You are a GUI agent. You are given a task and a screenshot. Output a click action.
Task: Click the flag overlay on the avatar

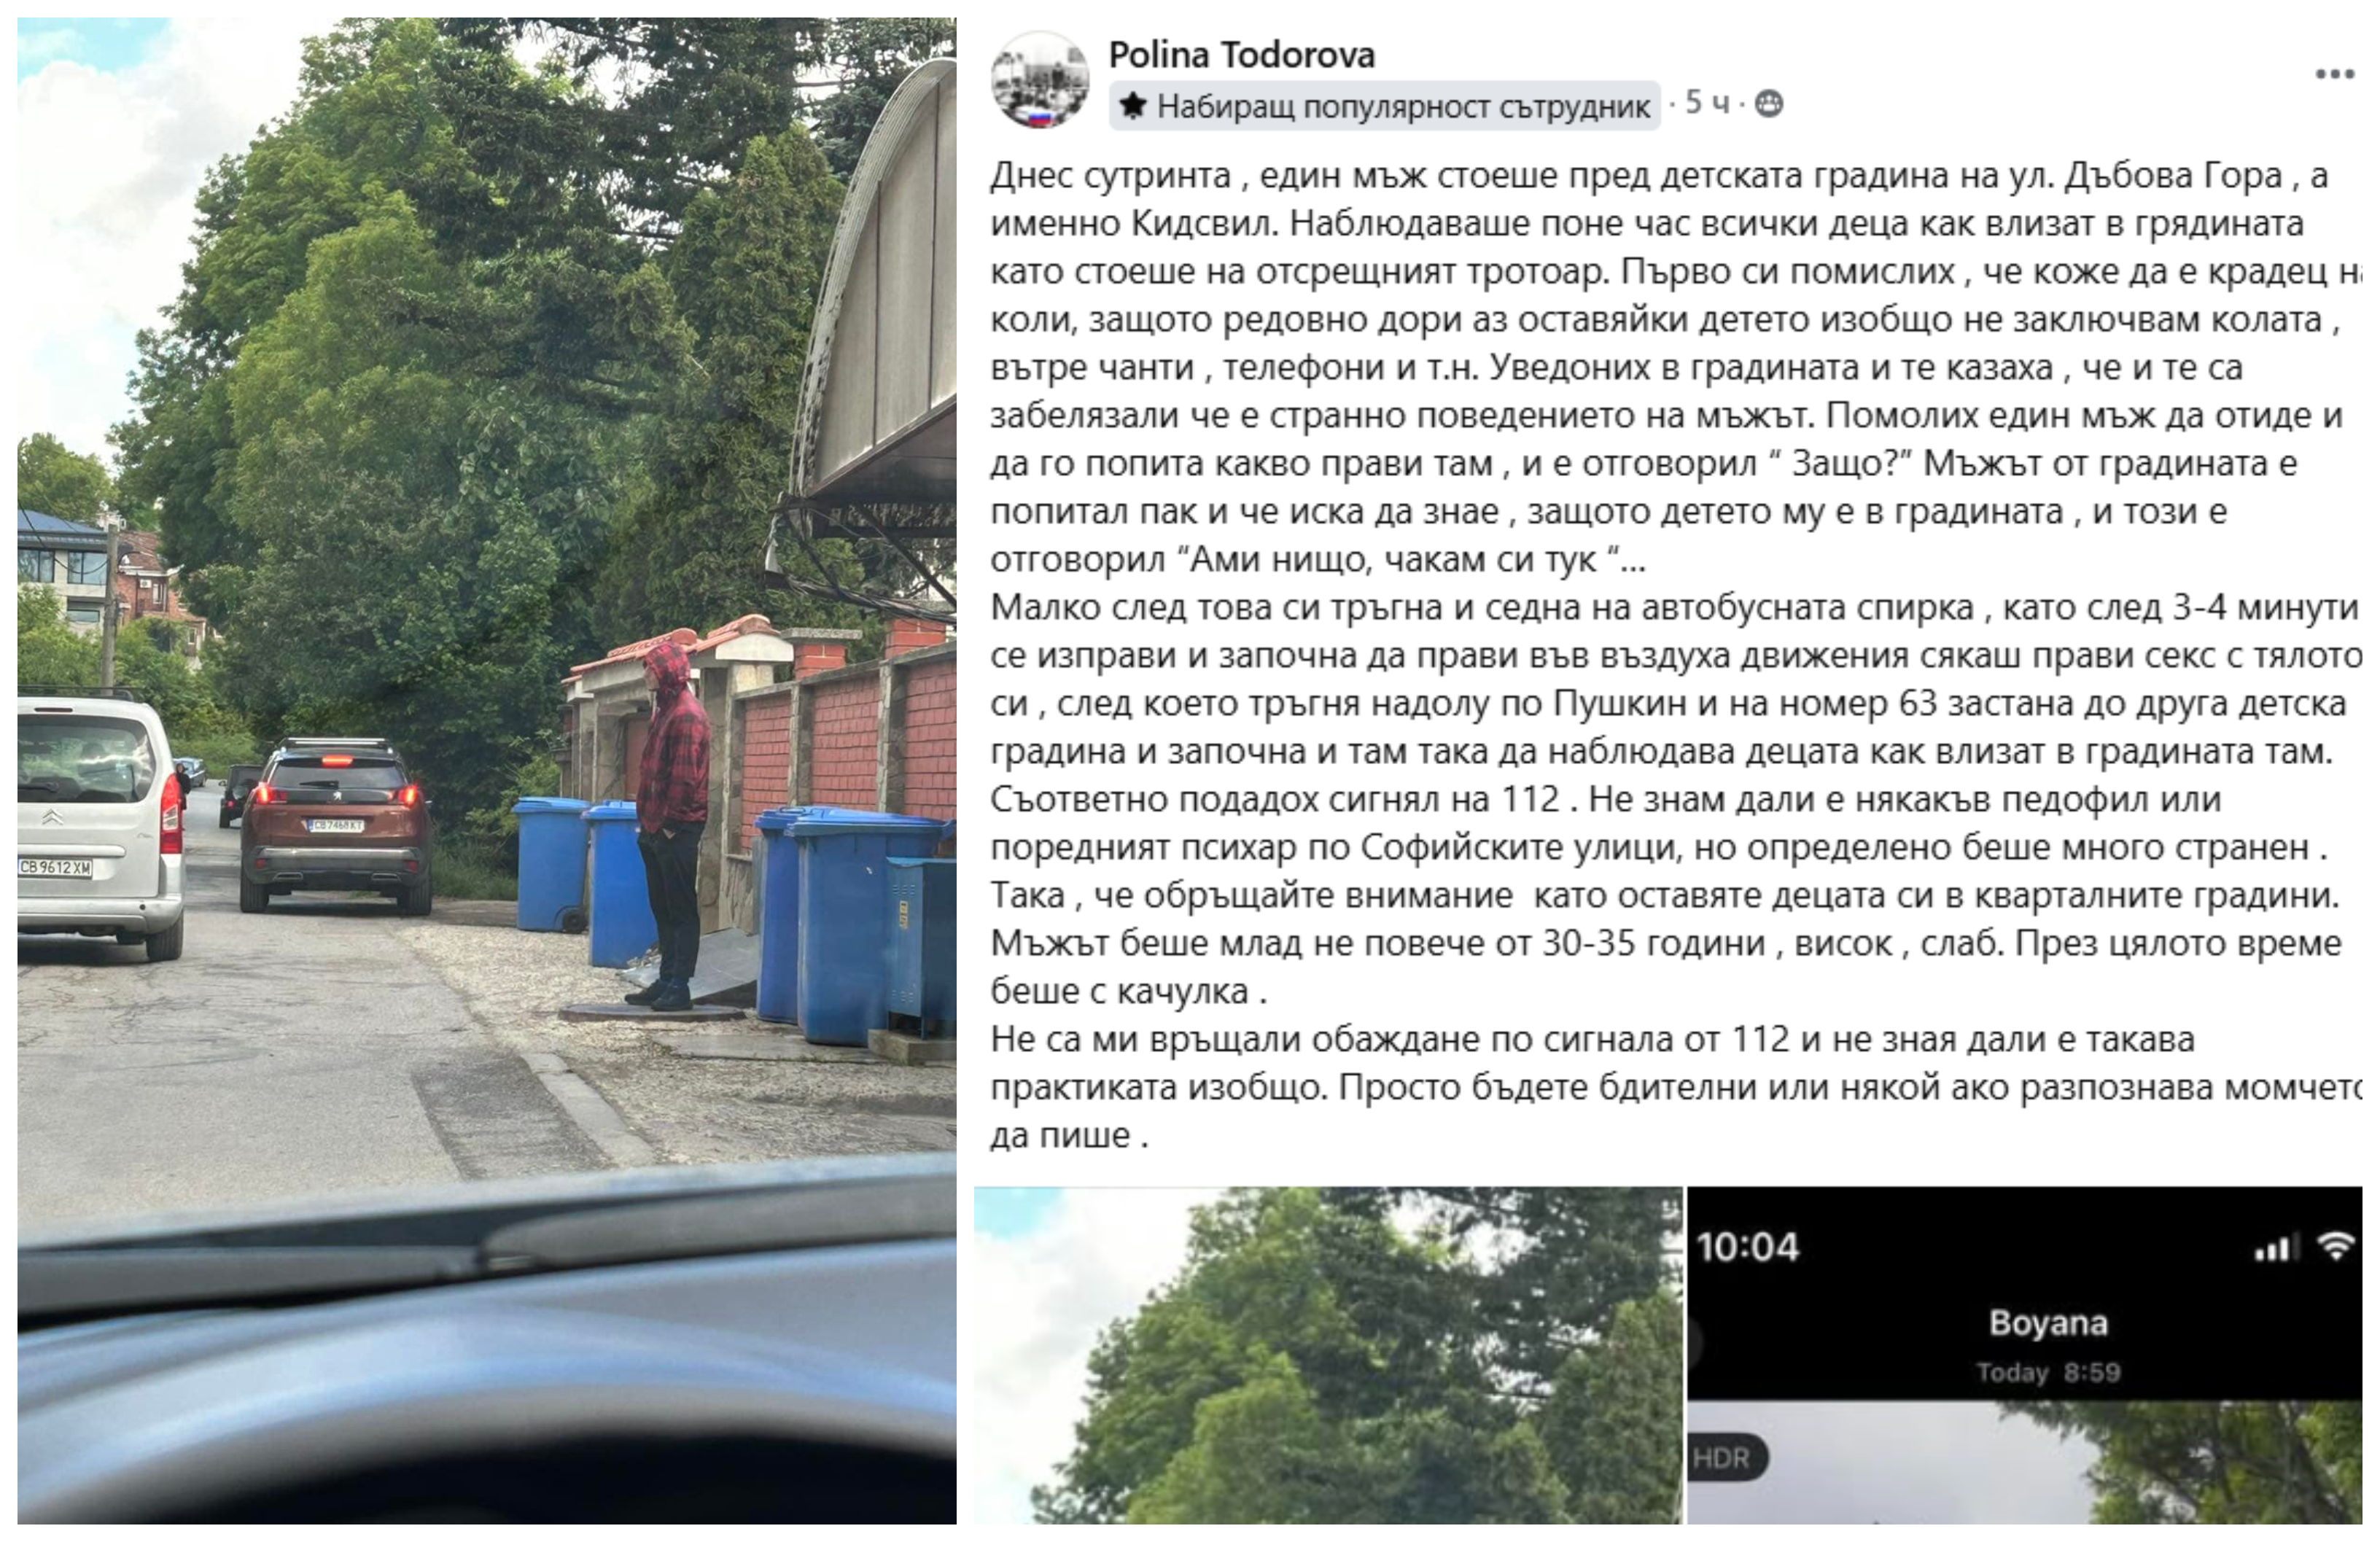[1040, 117]
